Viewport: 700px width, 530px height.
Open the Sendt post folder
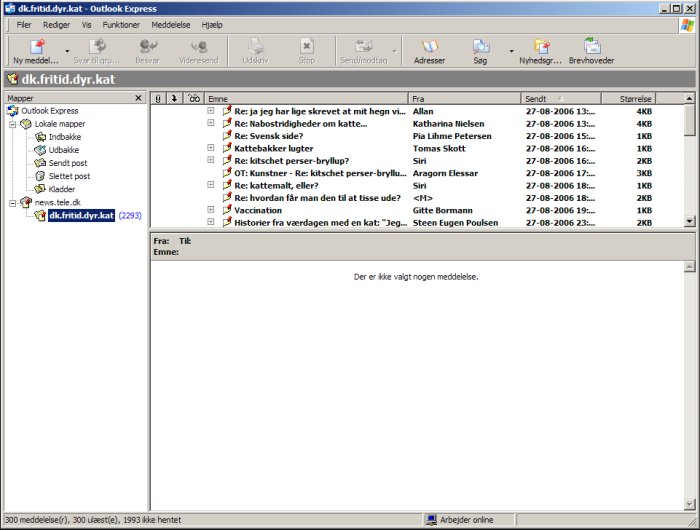(x=67, y=163)
